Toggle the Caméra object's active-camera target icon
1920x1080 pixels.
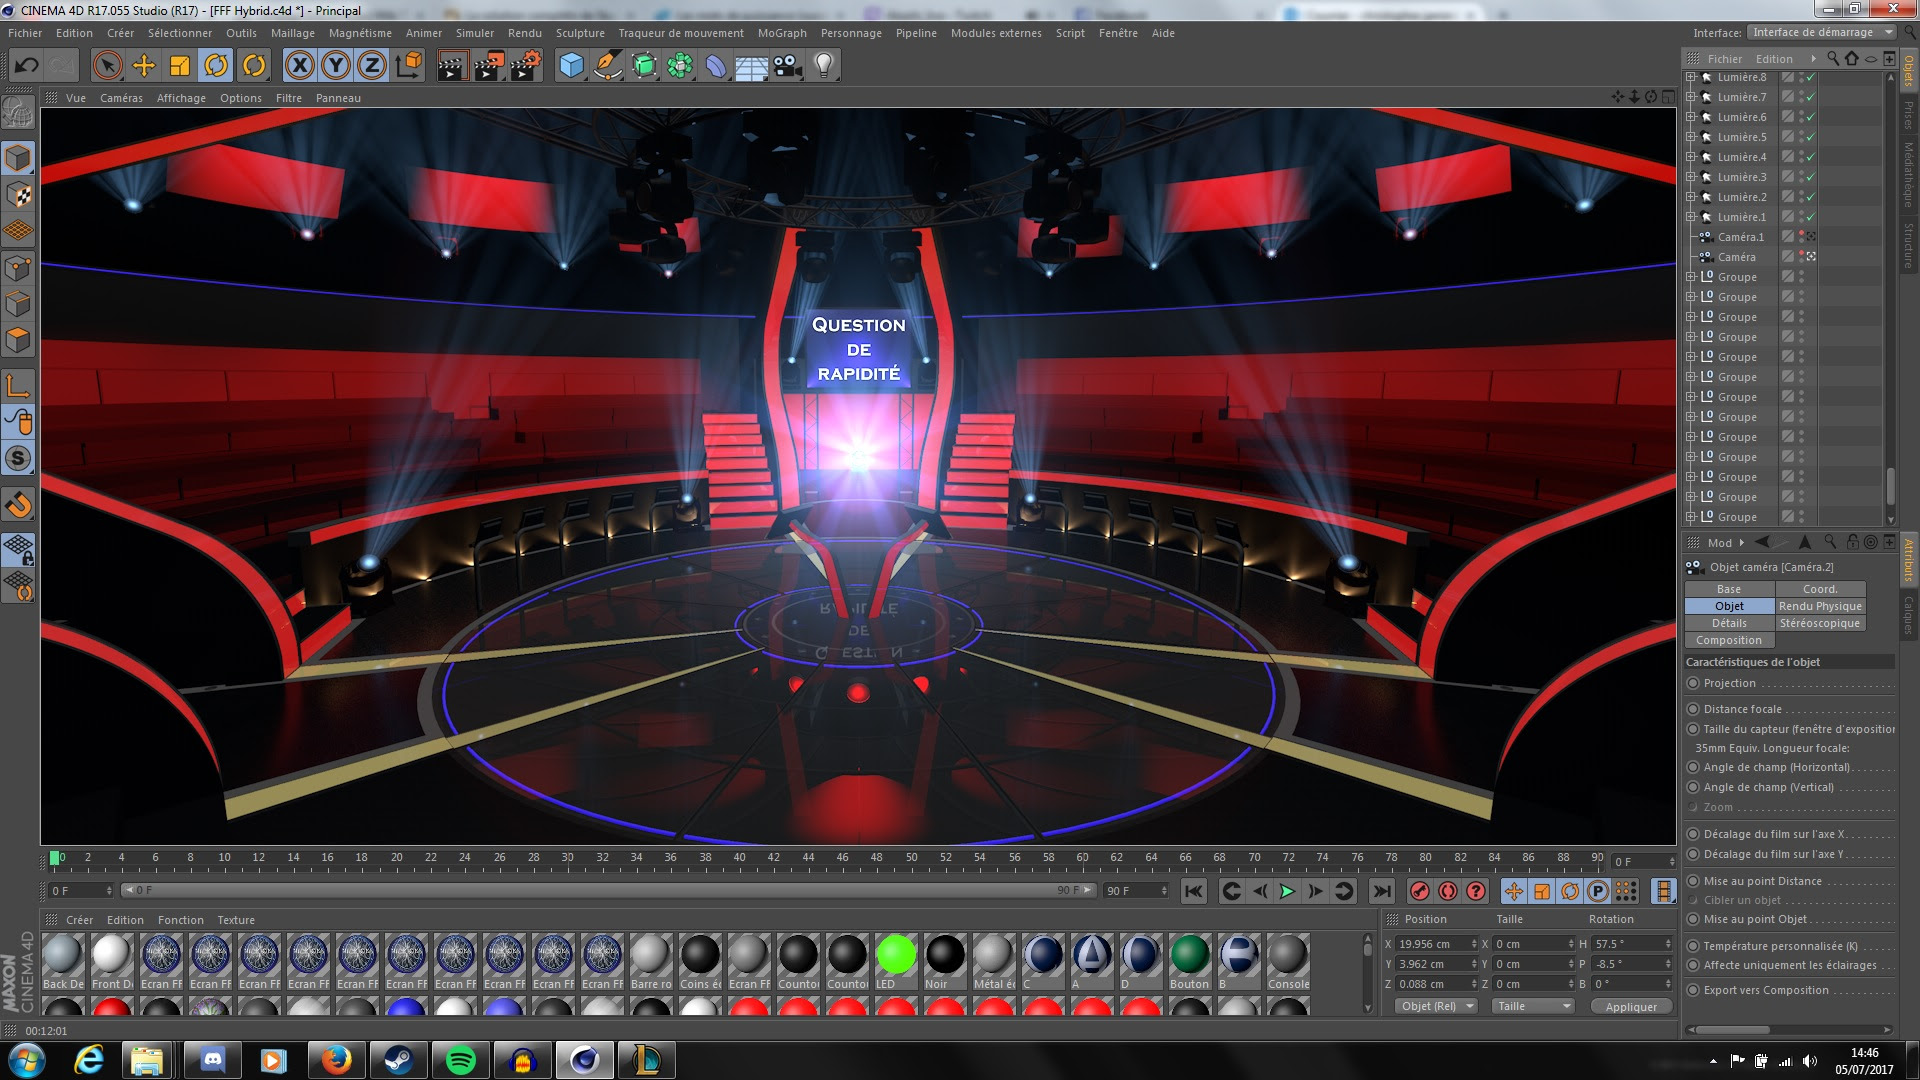click(x=1811, y=257)
